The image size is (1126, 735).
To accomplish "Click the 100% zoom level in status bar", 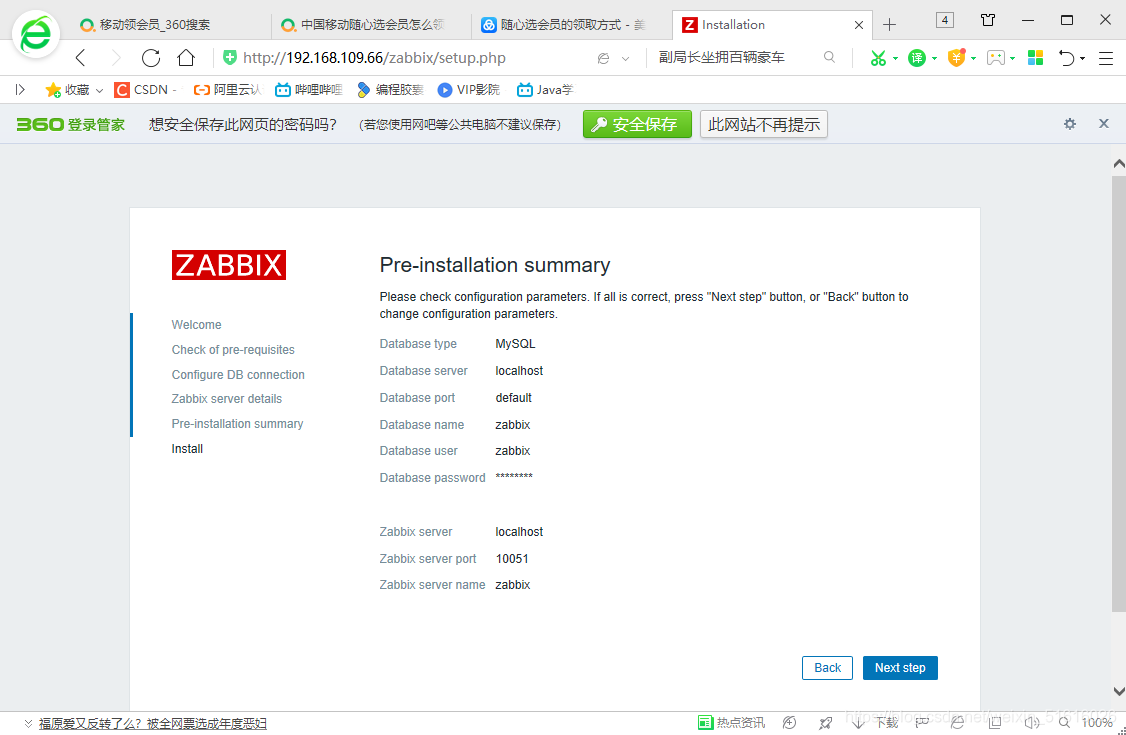I will click(1097, 723).
